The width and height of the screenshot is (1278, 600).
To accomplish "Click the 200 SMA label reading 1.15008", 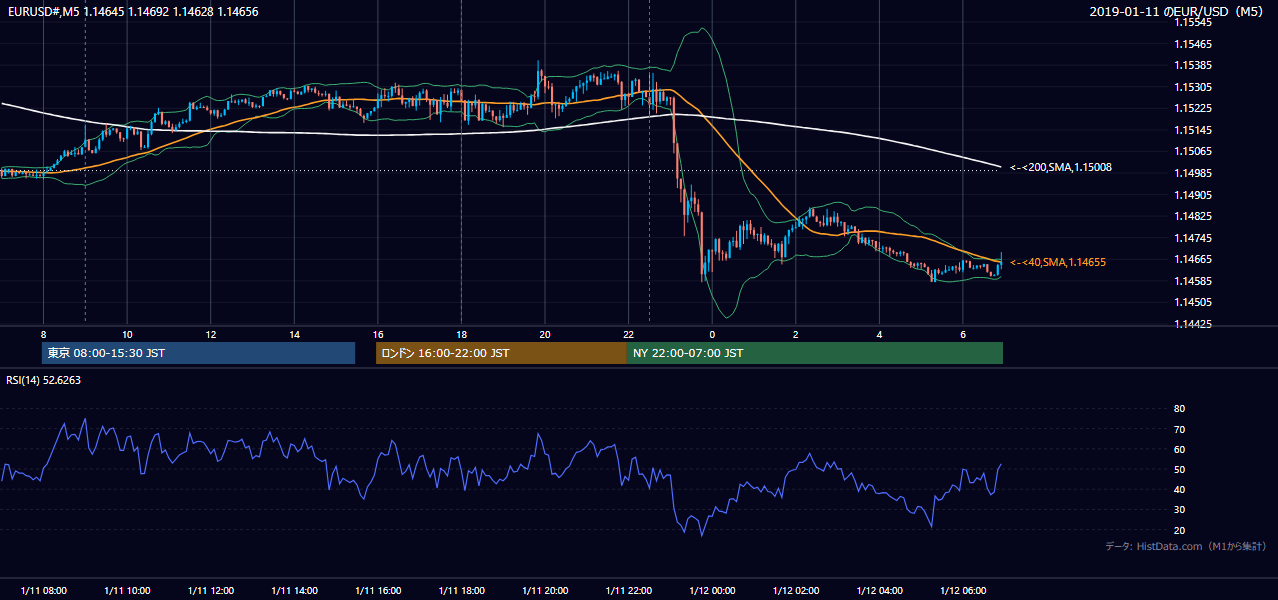I will coord(1061,168).
